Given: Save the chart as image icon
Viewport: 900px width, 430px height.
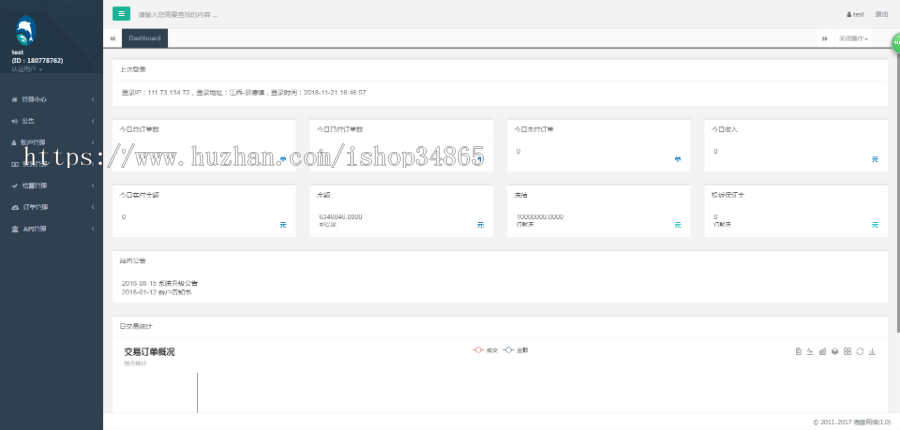Looking at the screenshot, I should [872, 351].
